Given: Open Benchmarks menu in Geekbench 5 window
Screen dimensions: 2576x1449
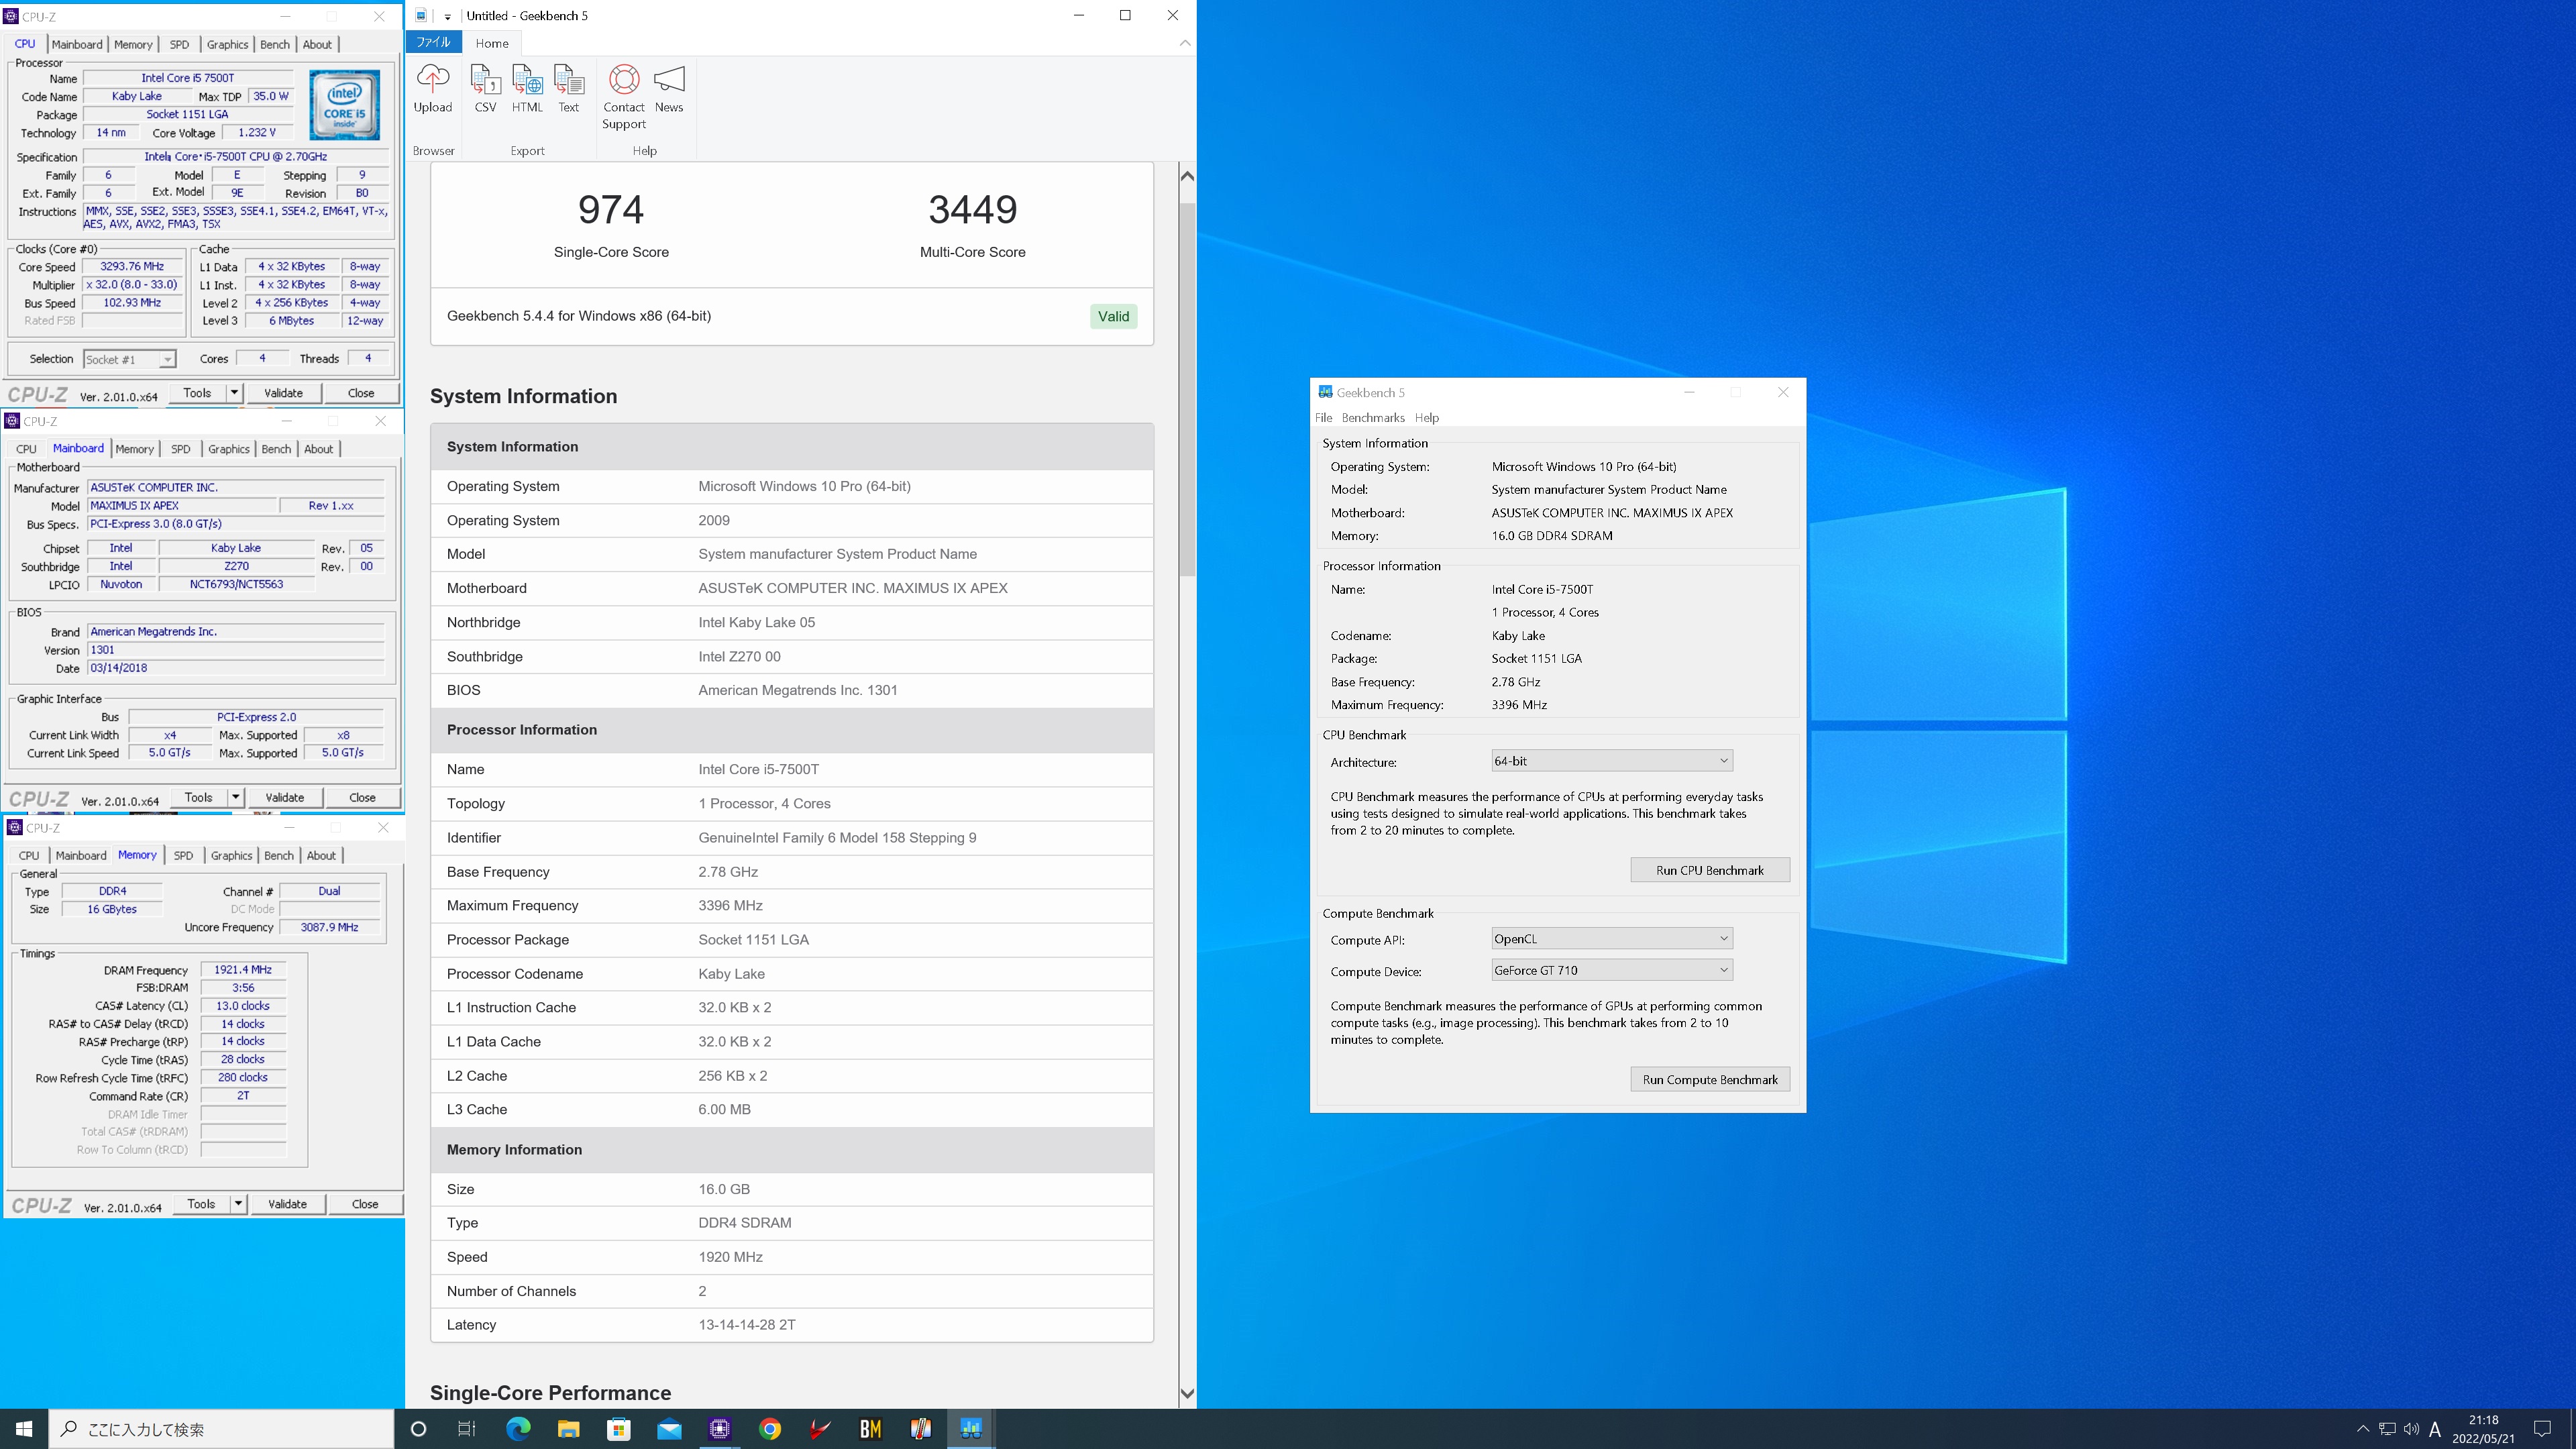Looking at the screenshot, I should [x=1373, y=418].
